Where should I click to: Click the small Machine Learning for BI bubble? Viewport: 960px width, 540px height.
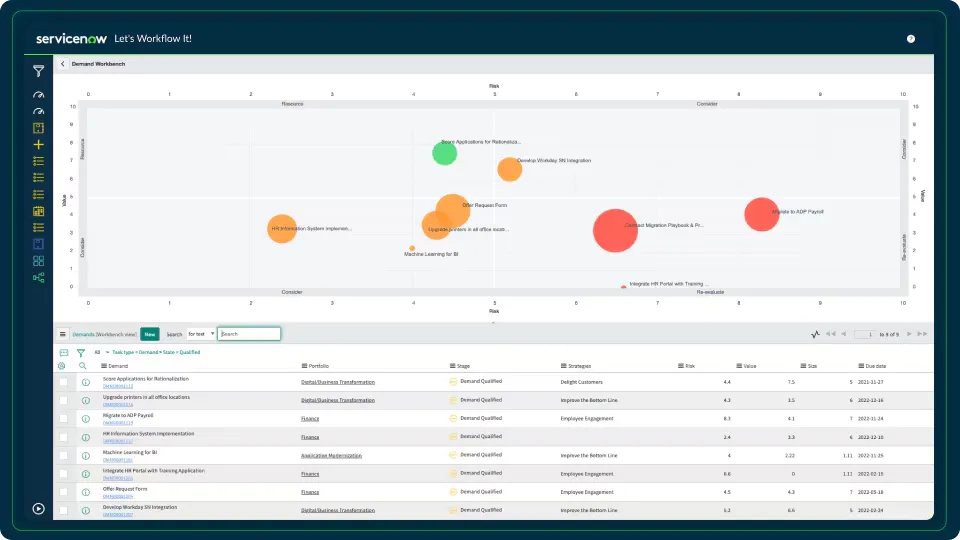(412, 248)
